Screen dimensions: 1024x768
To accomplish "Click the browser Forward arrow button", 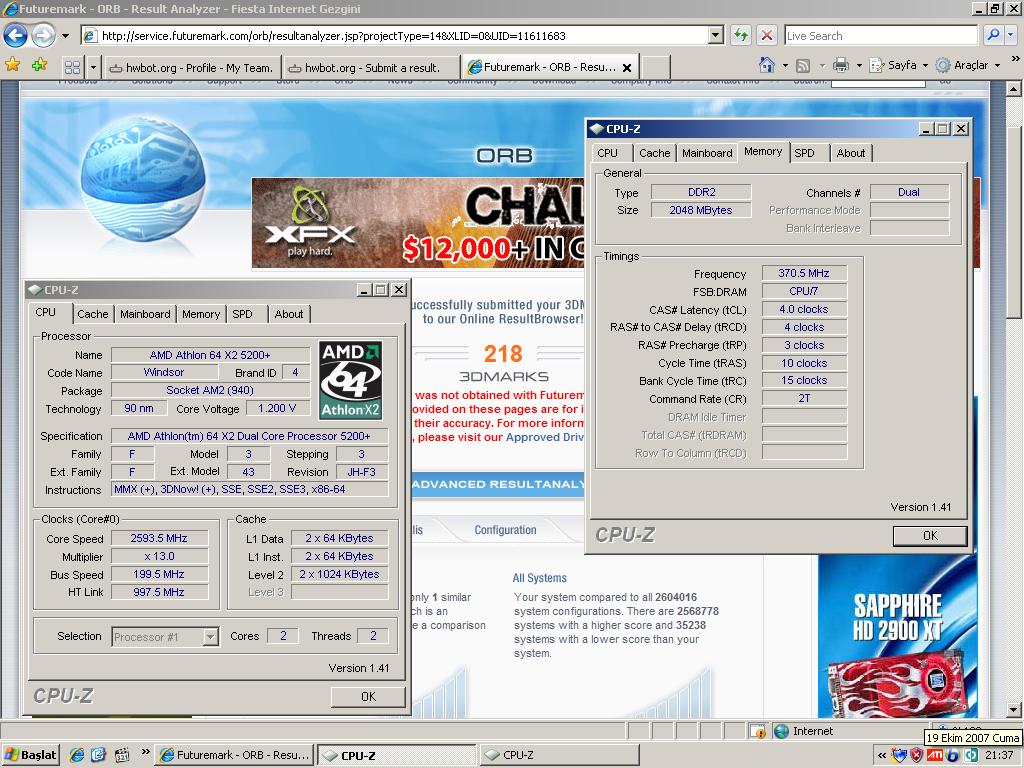I will 43,35.
